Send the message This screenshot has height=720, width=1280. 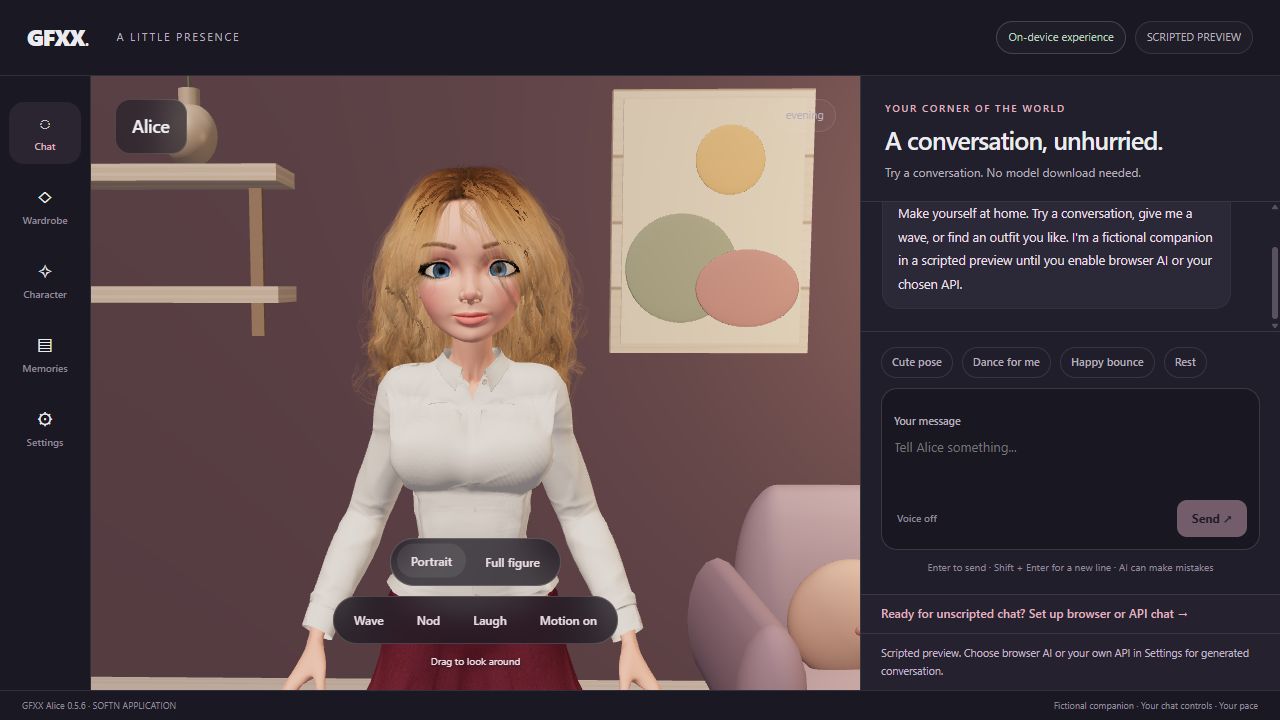(1212, 518)
